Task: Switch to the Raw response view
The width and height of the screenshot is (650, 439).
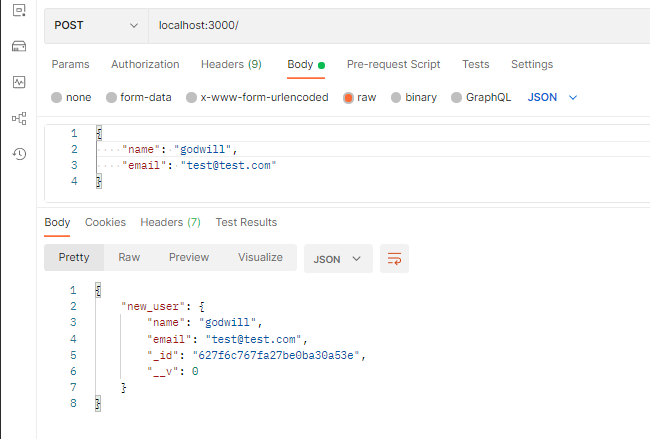Action: [x=129, y=257]
